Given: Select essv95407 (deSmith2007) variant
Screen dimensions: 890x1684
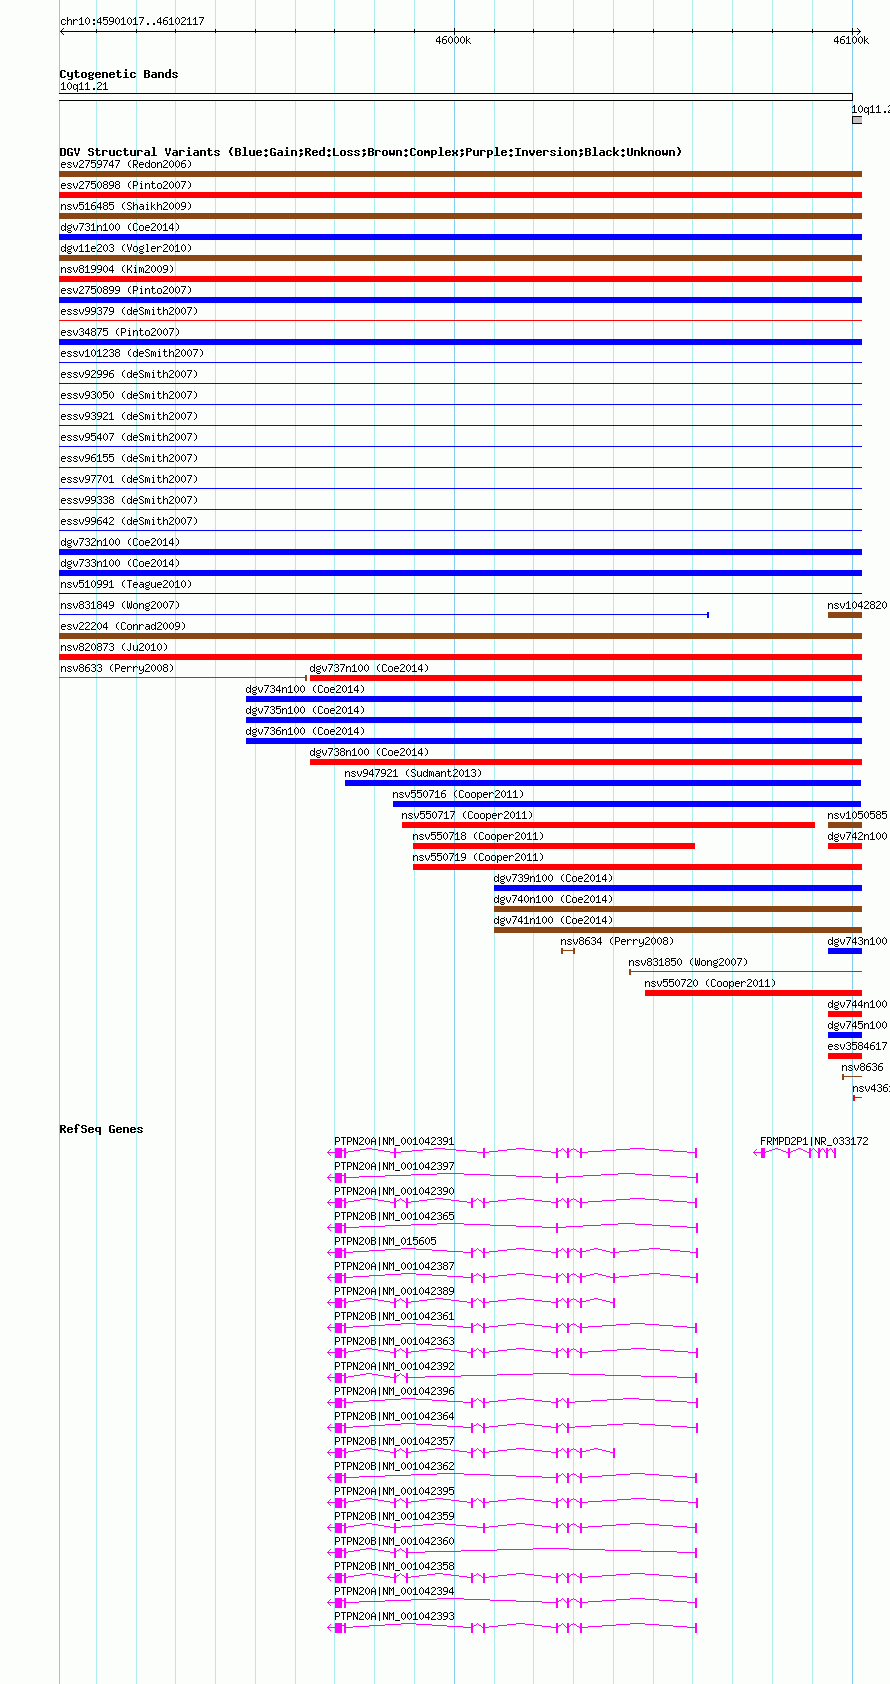Looking at the screenshot, I should [x=129, y=437].
